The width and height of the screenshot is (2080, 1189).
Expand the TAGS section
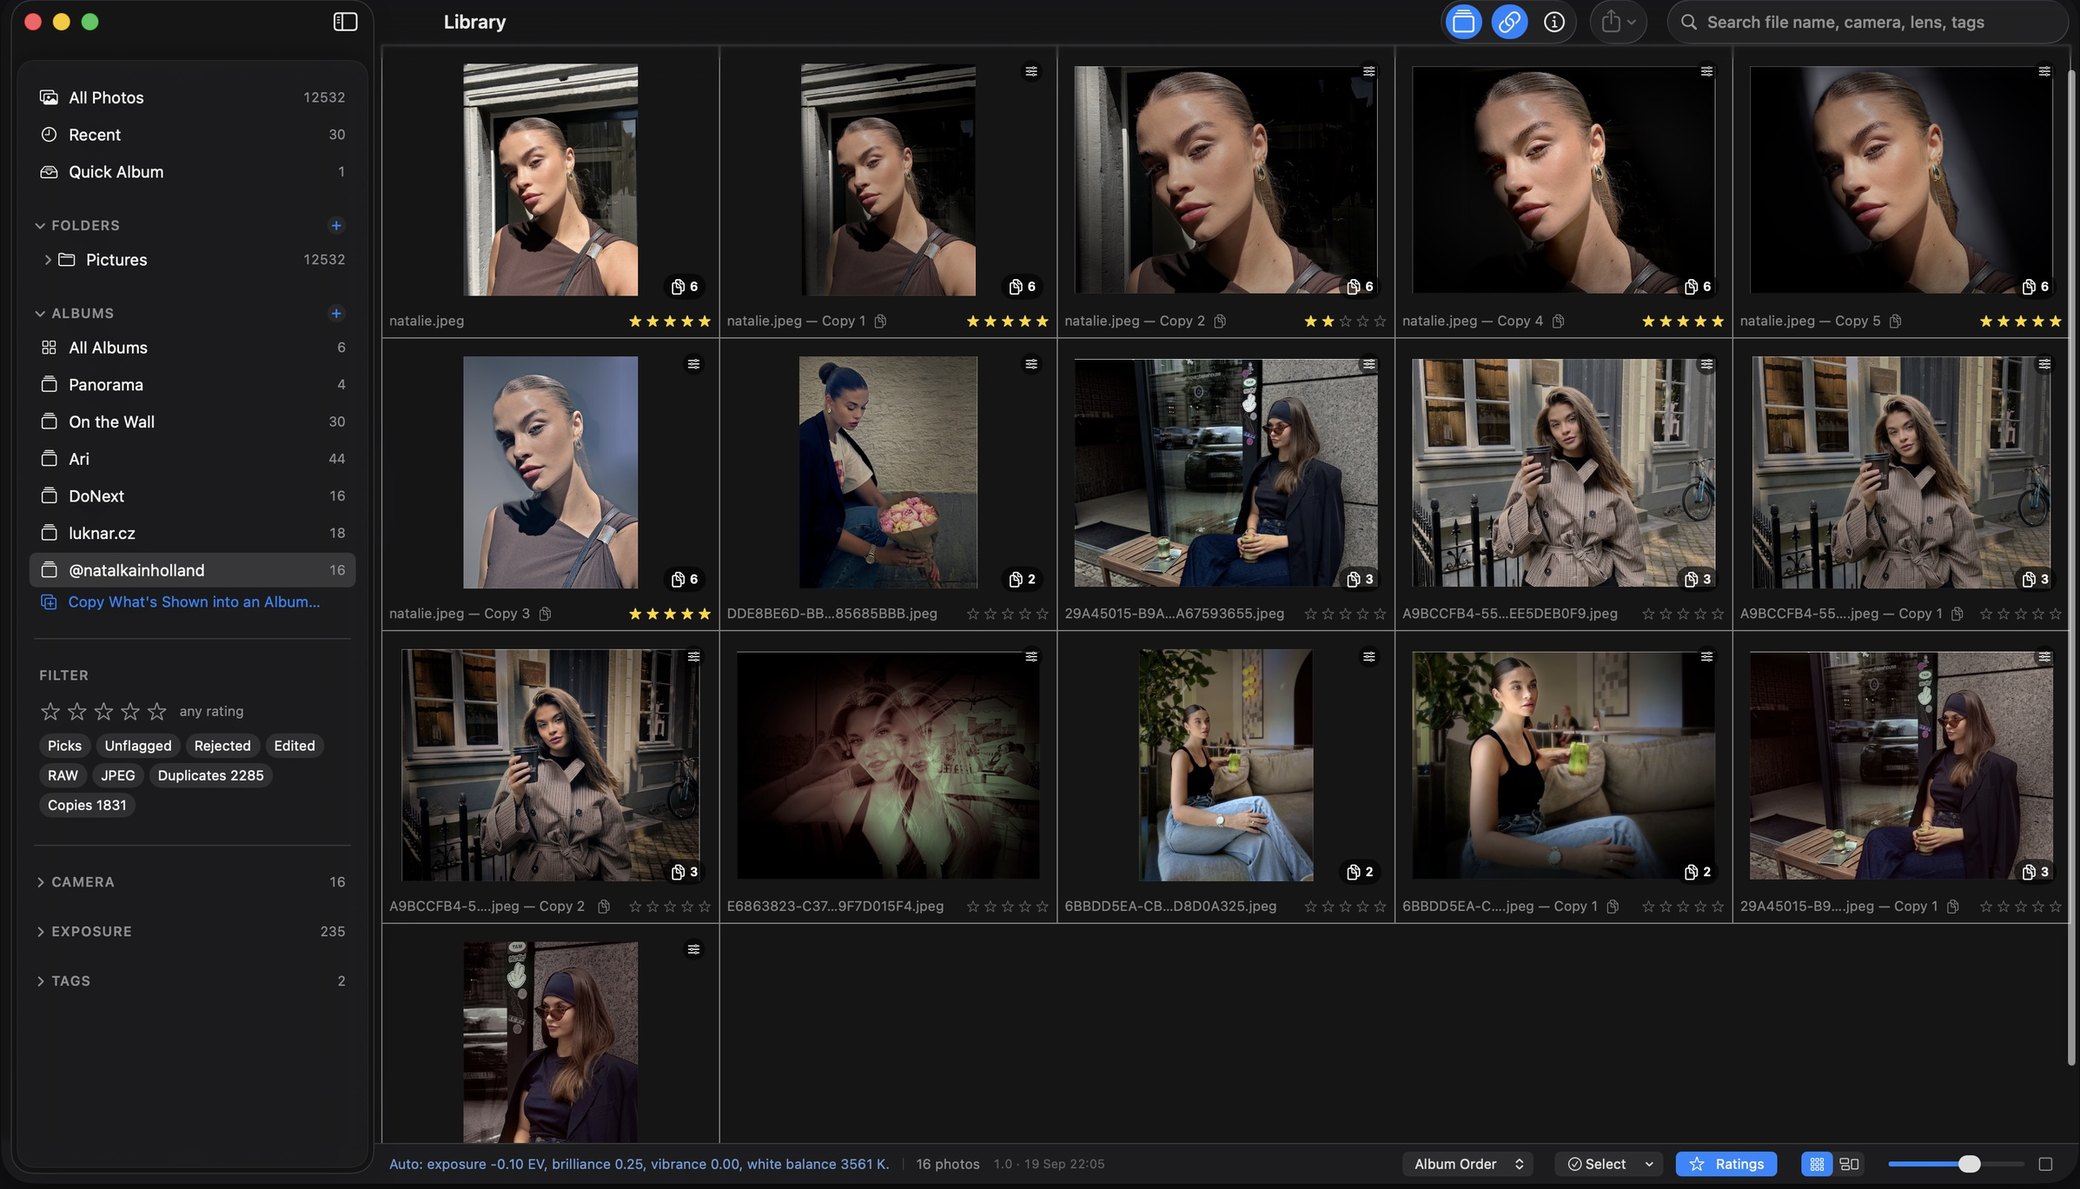tap(40, 982)
